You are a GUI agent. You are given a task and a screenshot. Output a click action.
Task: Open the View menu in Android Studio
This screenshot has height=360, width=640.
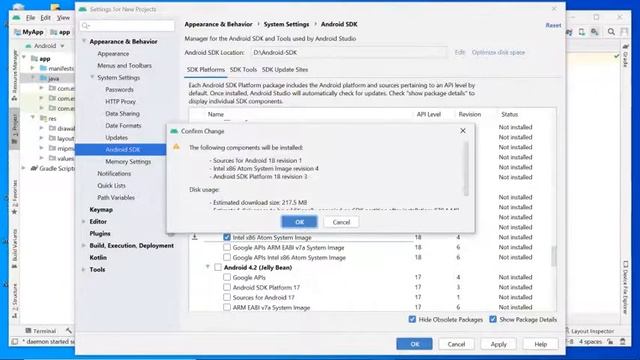(63, 18)
